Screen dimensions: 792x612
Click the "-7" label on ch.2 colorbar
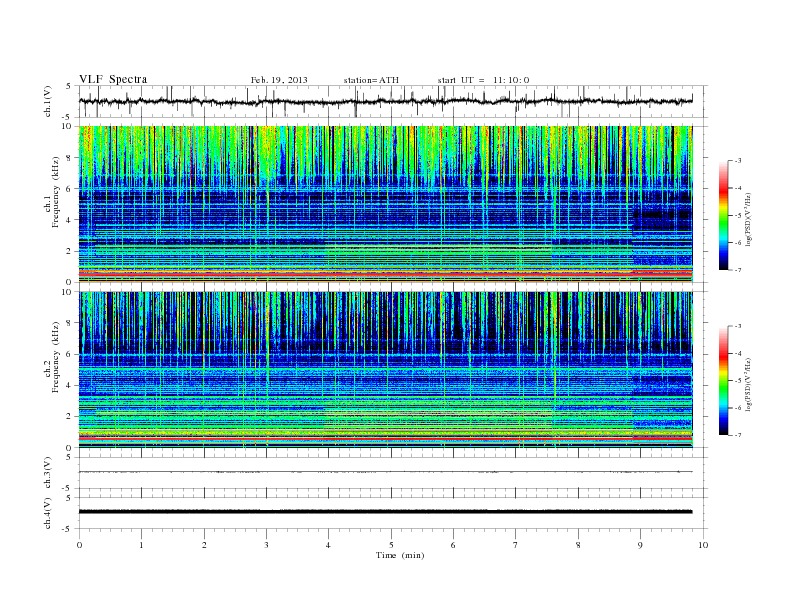coord(737,435)
